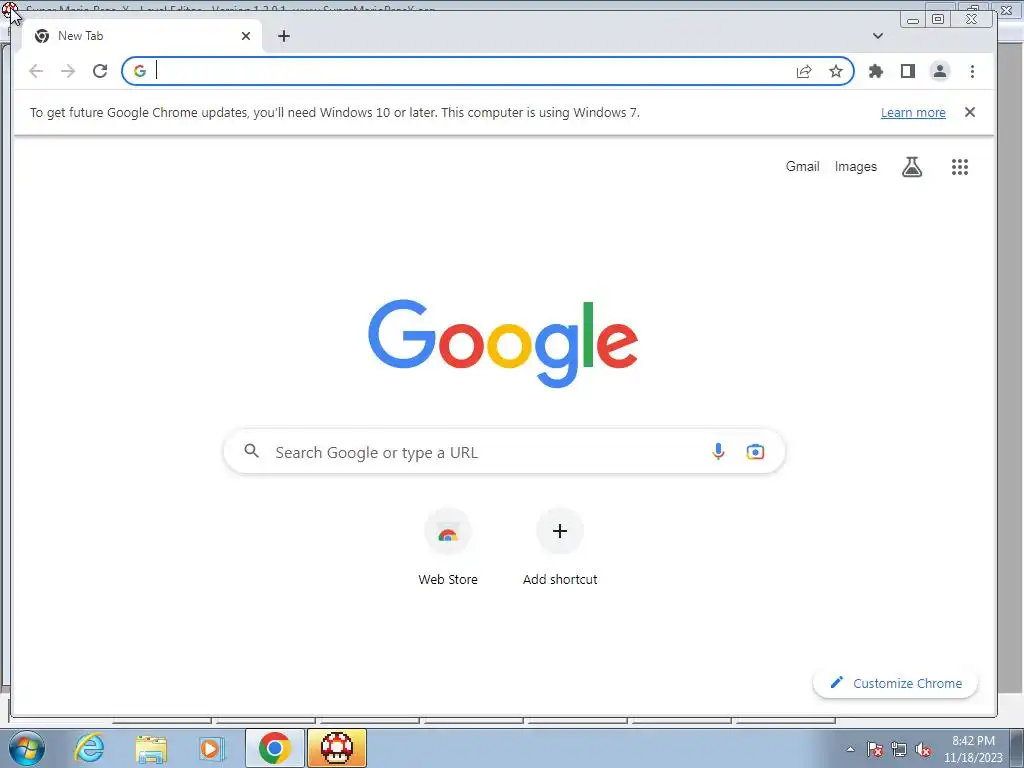Open the Windows Start menu

point(27,748)
